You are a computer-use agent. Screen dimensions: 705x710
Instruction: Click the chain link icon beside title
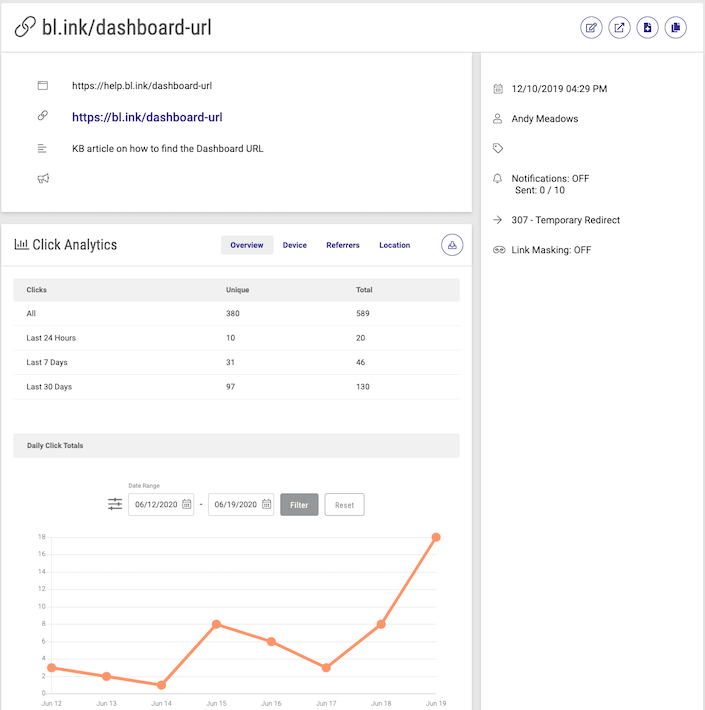point(25,27)
